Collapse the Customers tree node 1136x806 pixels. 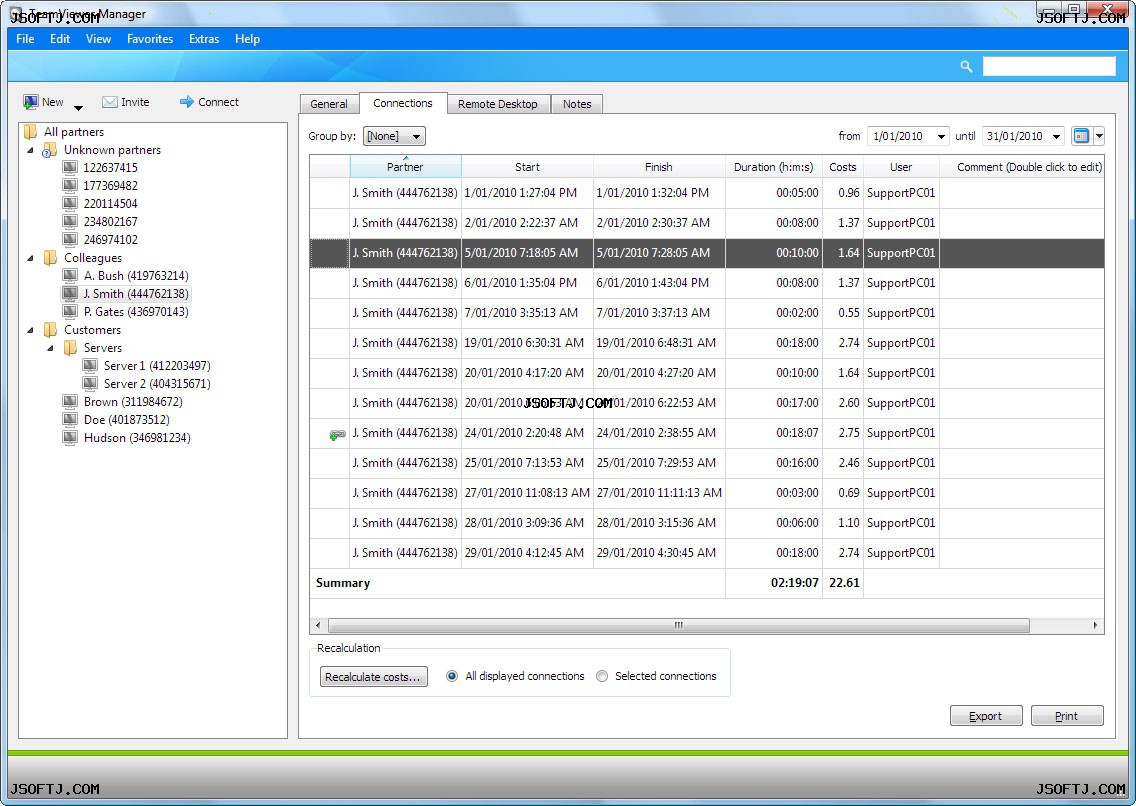(30, 329)
